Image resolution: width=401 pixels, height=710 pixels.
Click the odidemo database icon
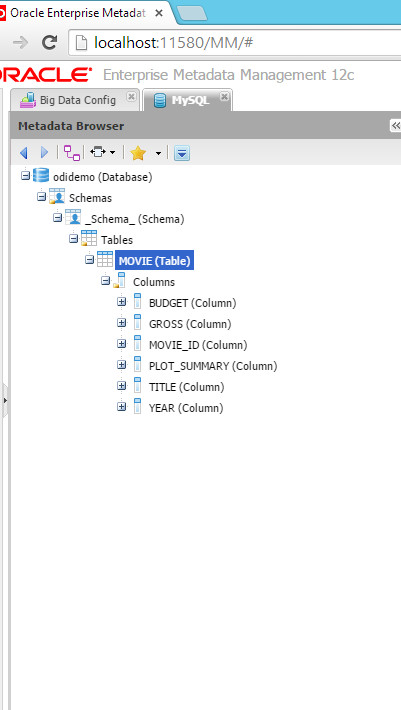[x=41, y=176]
